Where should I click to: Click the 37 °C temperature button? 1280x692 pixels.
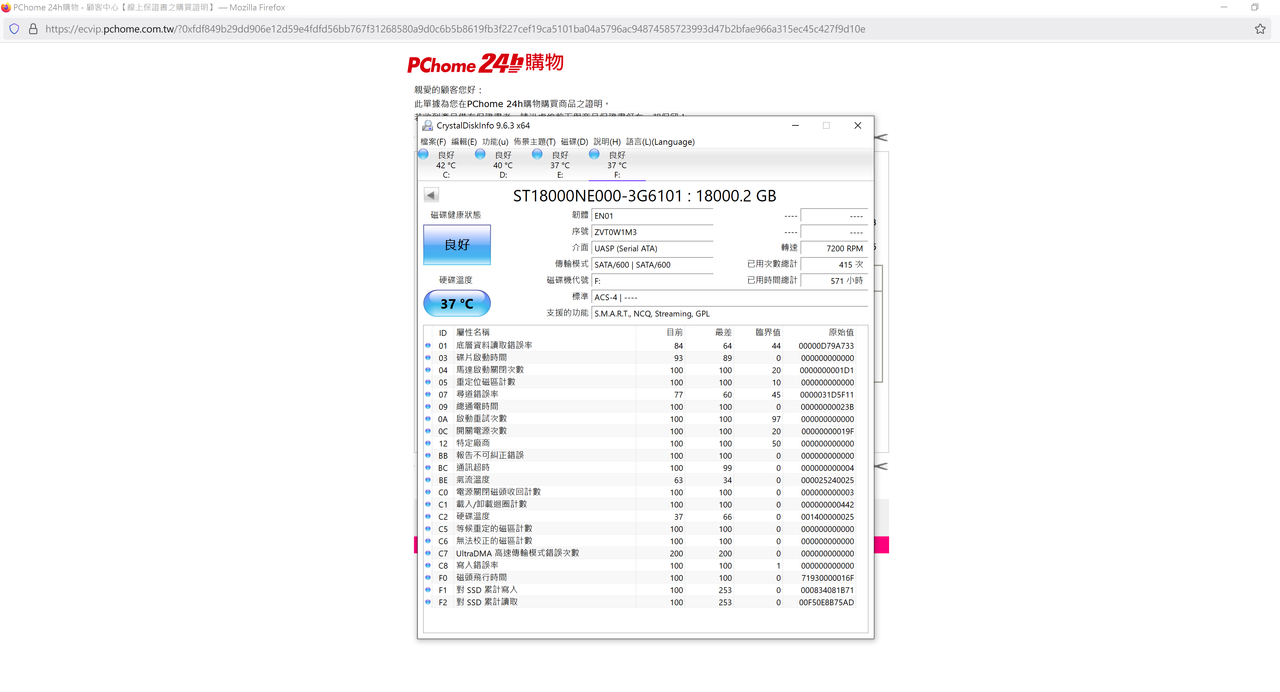pyautogui.click(x=457, y=303)
